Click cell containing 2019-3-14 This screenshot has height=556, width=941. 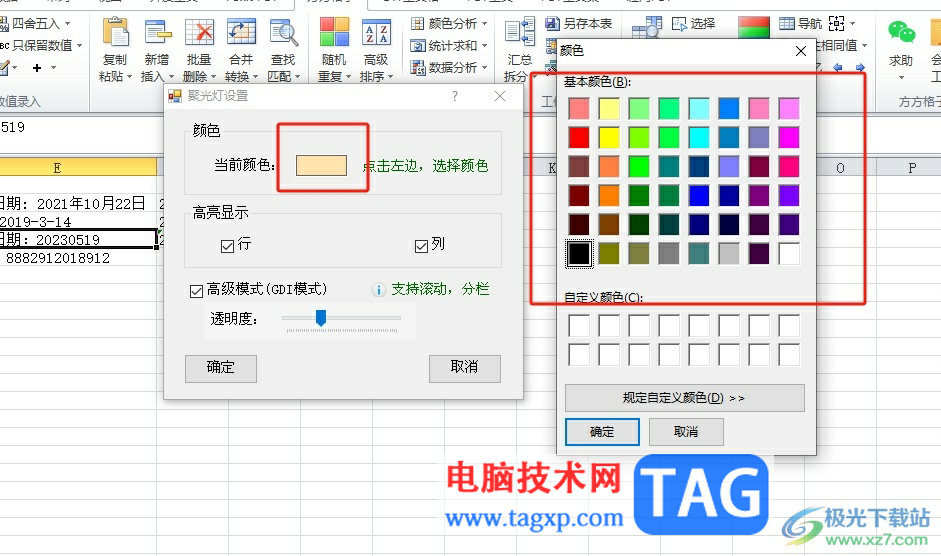(78, 222)
